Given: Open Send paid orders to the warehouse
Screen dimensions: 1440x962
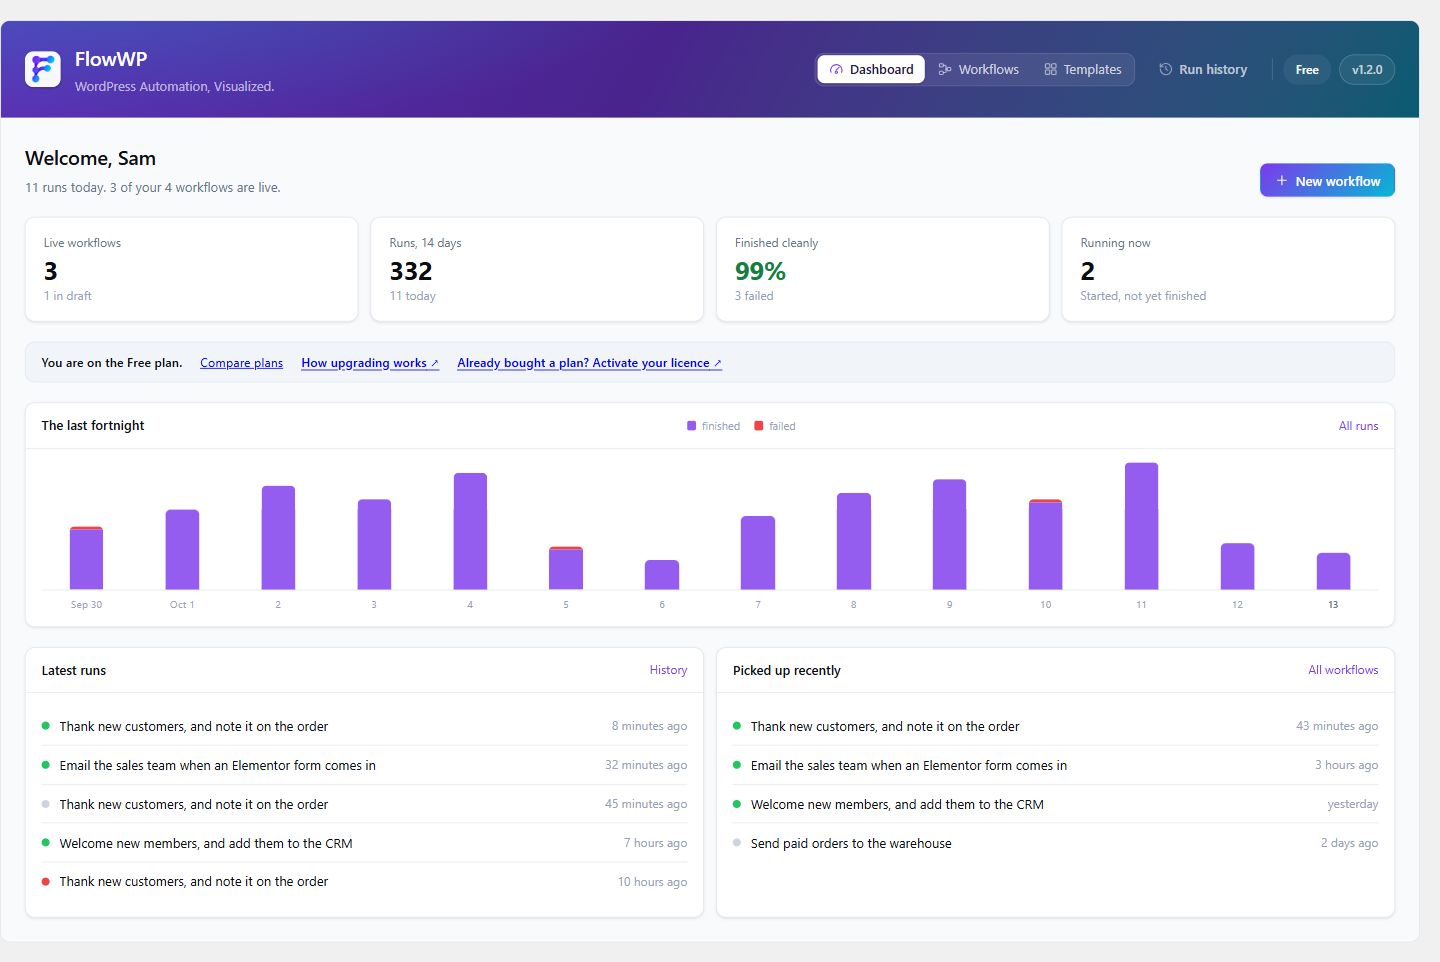Looking at the screenshot, I should (x=1055, y=843).
